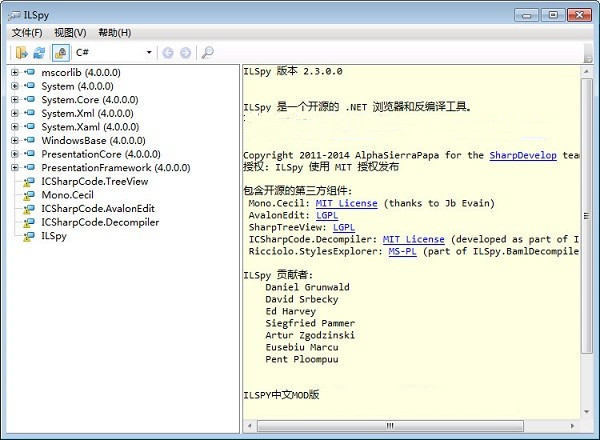Click the horizontal scrollbar thumb

(x=390, y=425)
